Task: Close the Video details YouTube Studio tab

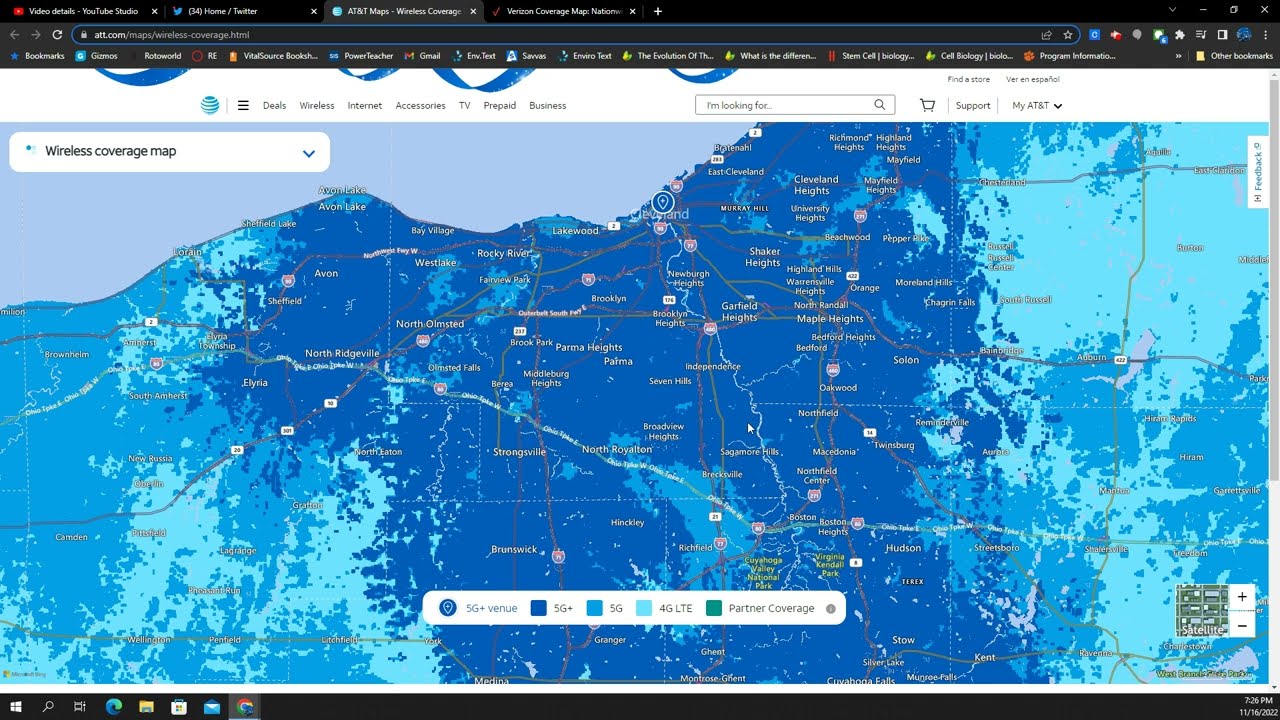Action: 154,11
